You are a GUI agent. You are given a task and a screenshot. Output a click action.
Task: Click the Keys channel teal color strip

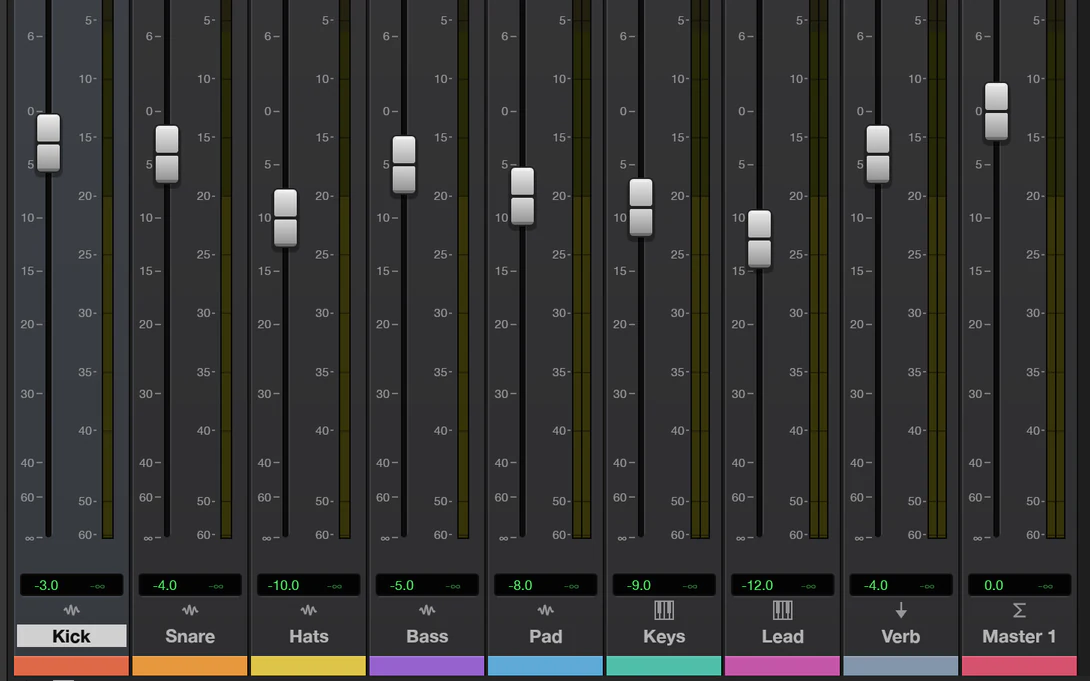coord(664,666)
